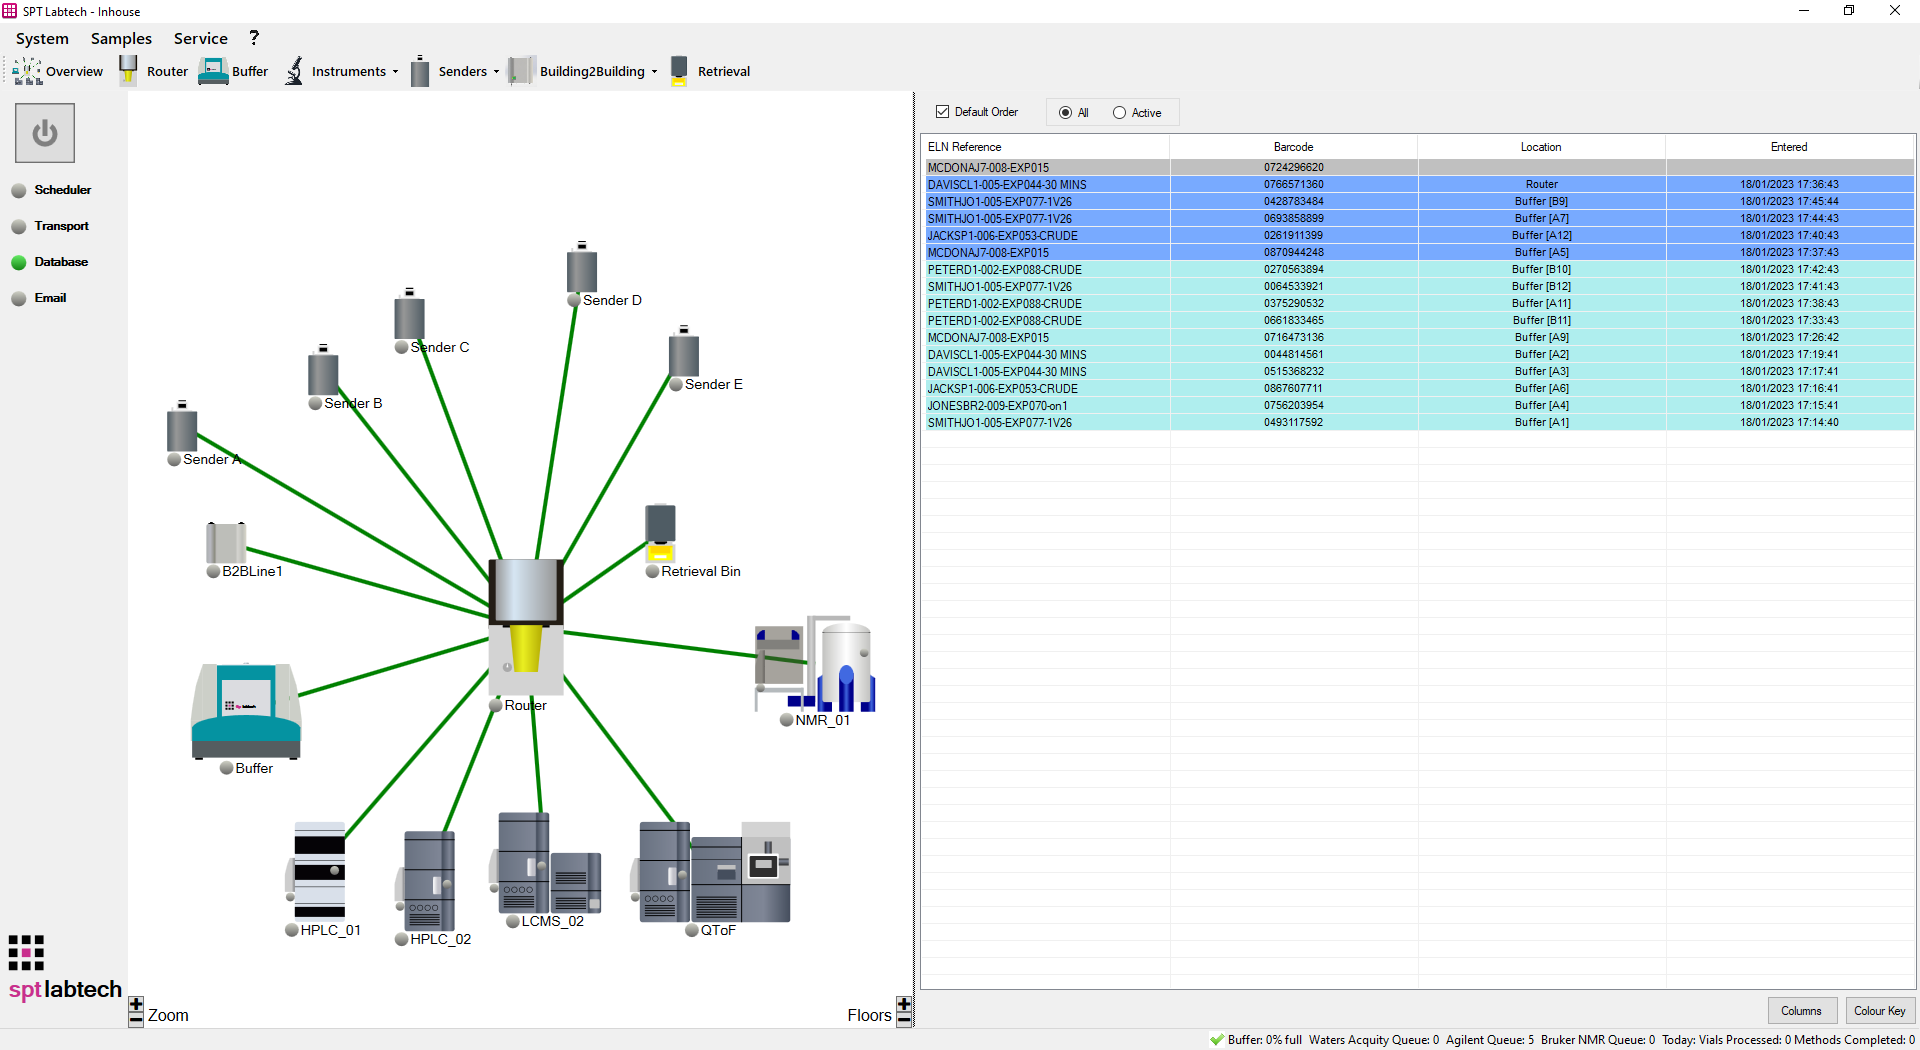Click the Zoom increase stepper control
The image size is (1920, 1050).
136,1002
